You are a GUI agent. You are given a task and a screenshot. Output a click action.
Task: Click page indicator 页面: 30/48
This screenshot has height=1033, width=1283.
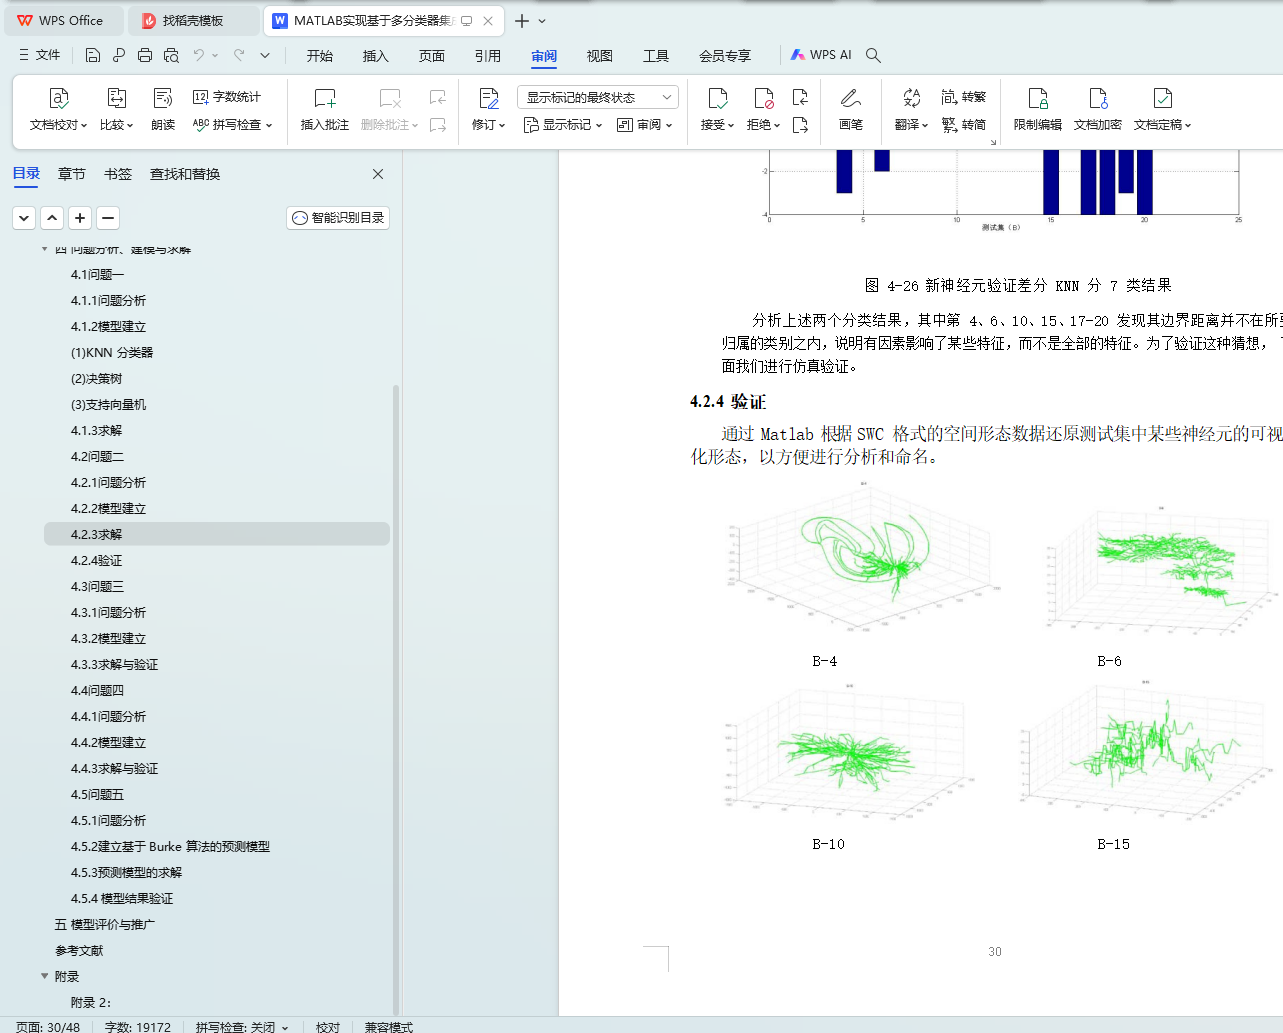[x=48, y=1026]
